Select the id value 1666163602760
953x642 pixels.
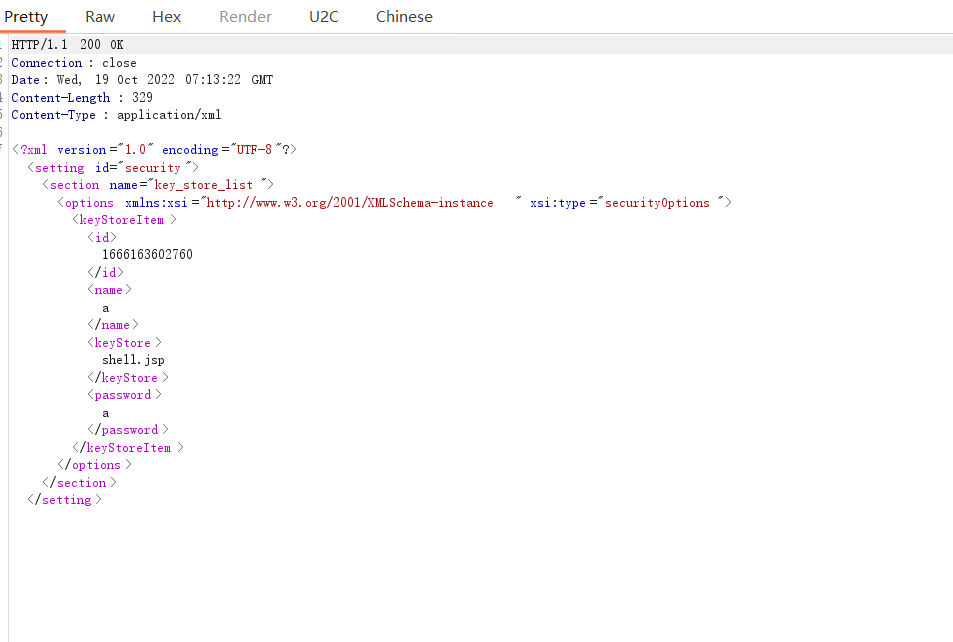(x=147, y=254)
